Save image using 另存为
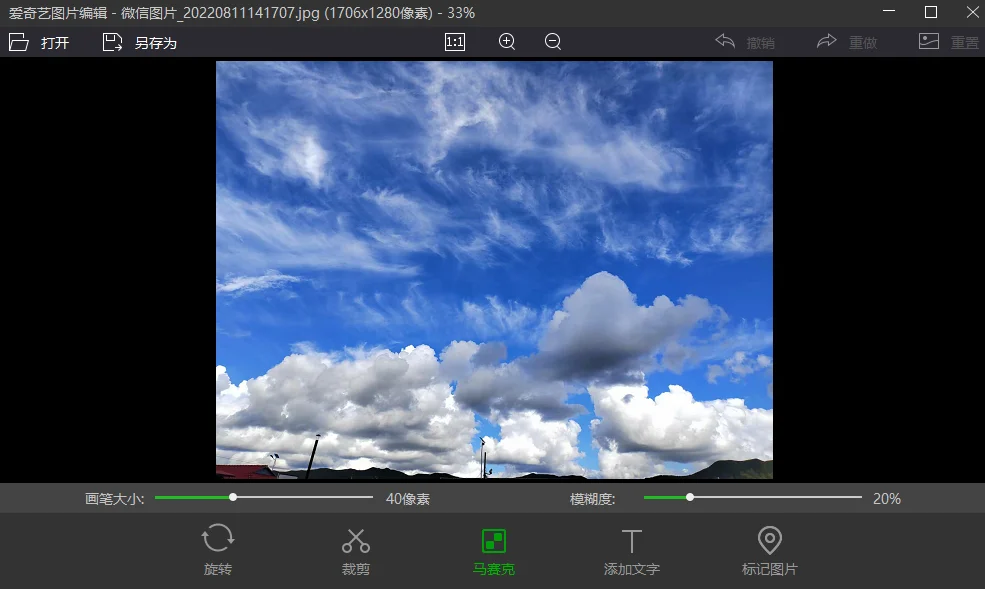985x589 pixels. click(x=139, y=43)
